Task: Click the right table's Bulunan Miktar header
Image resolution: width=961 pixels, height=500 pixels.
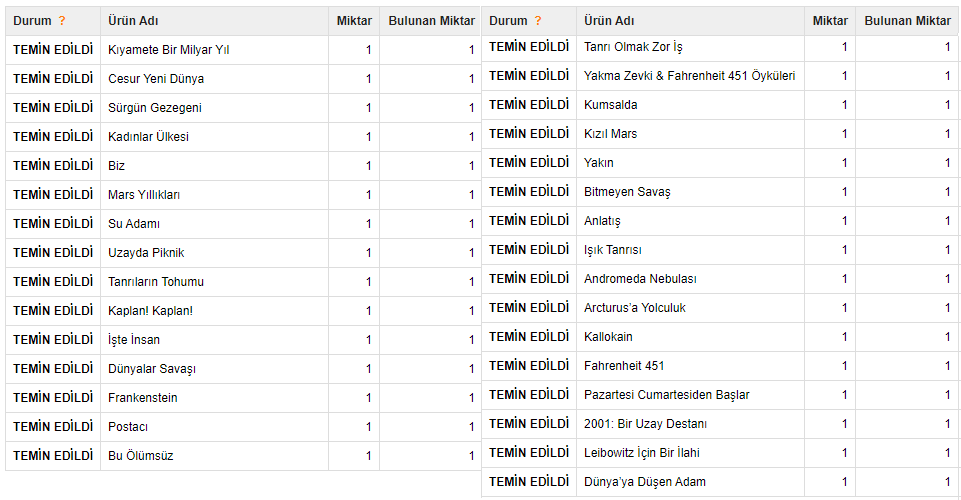Action: [x=908, y=21]
